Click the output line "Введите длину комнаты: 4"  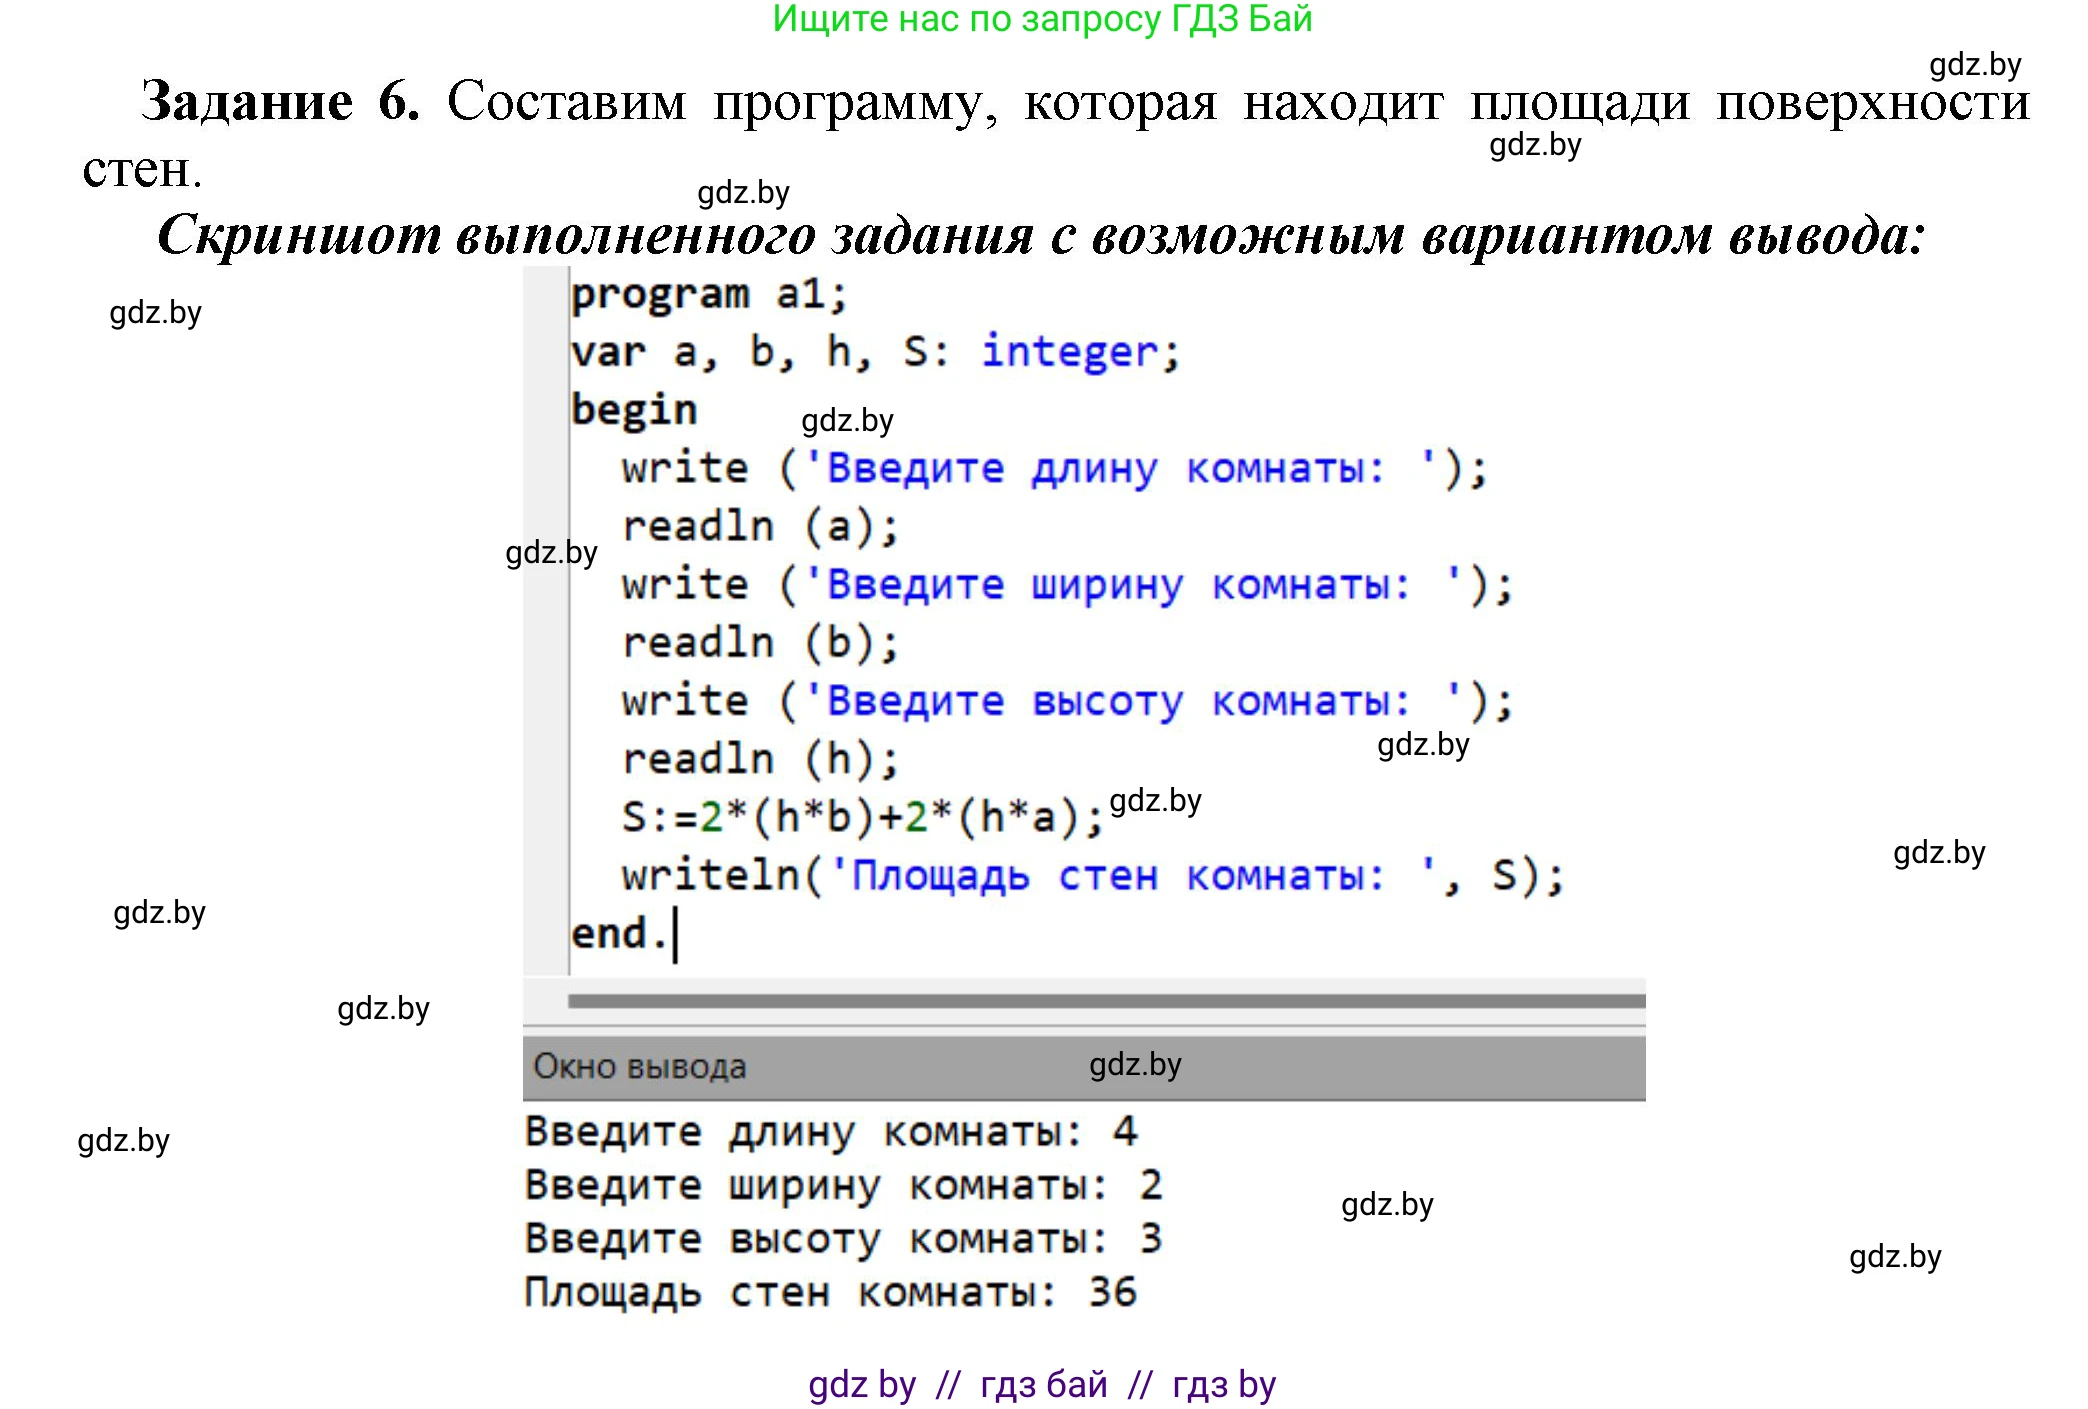(x=830, y=1131)
